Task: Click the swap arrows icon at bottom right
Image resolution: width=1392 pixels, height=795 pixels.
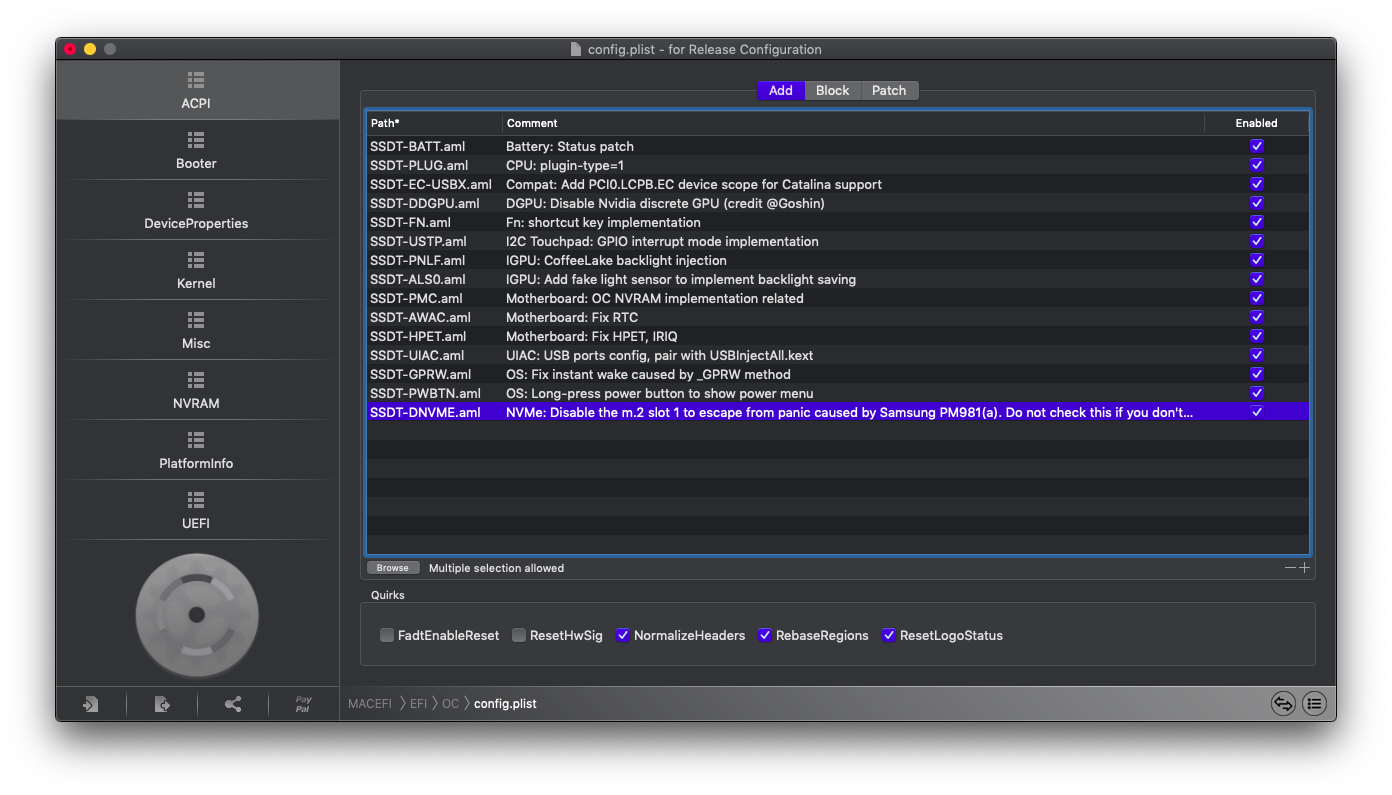Action: point(1283,704)
